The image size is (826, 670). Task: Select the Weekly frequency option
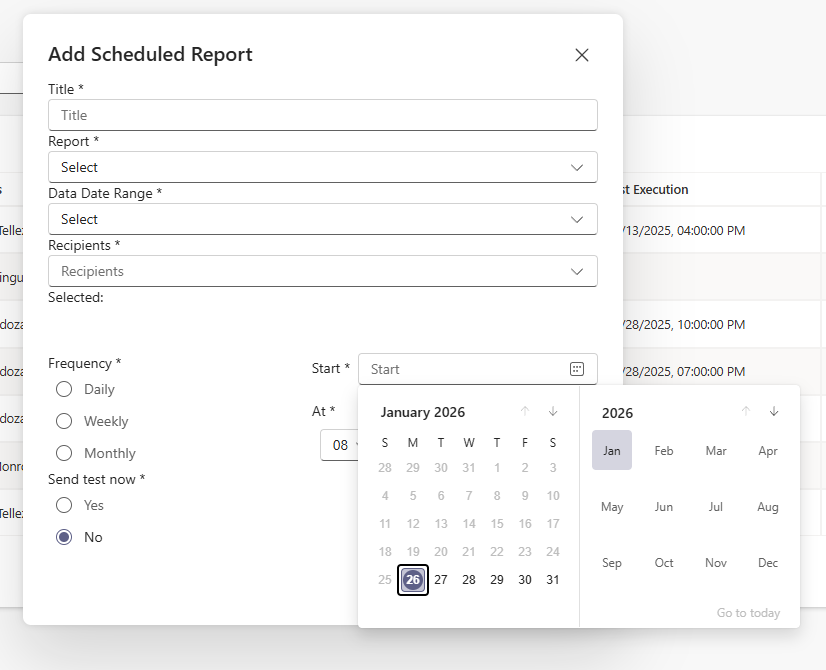pos(64,421)
